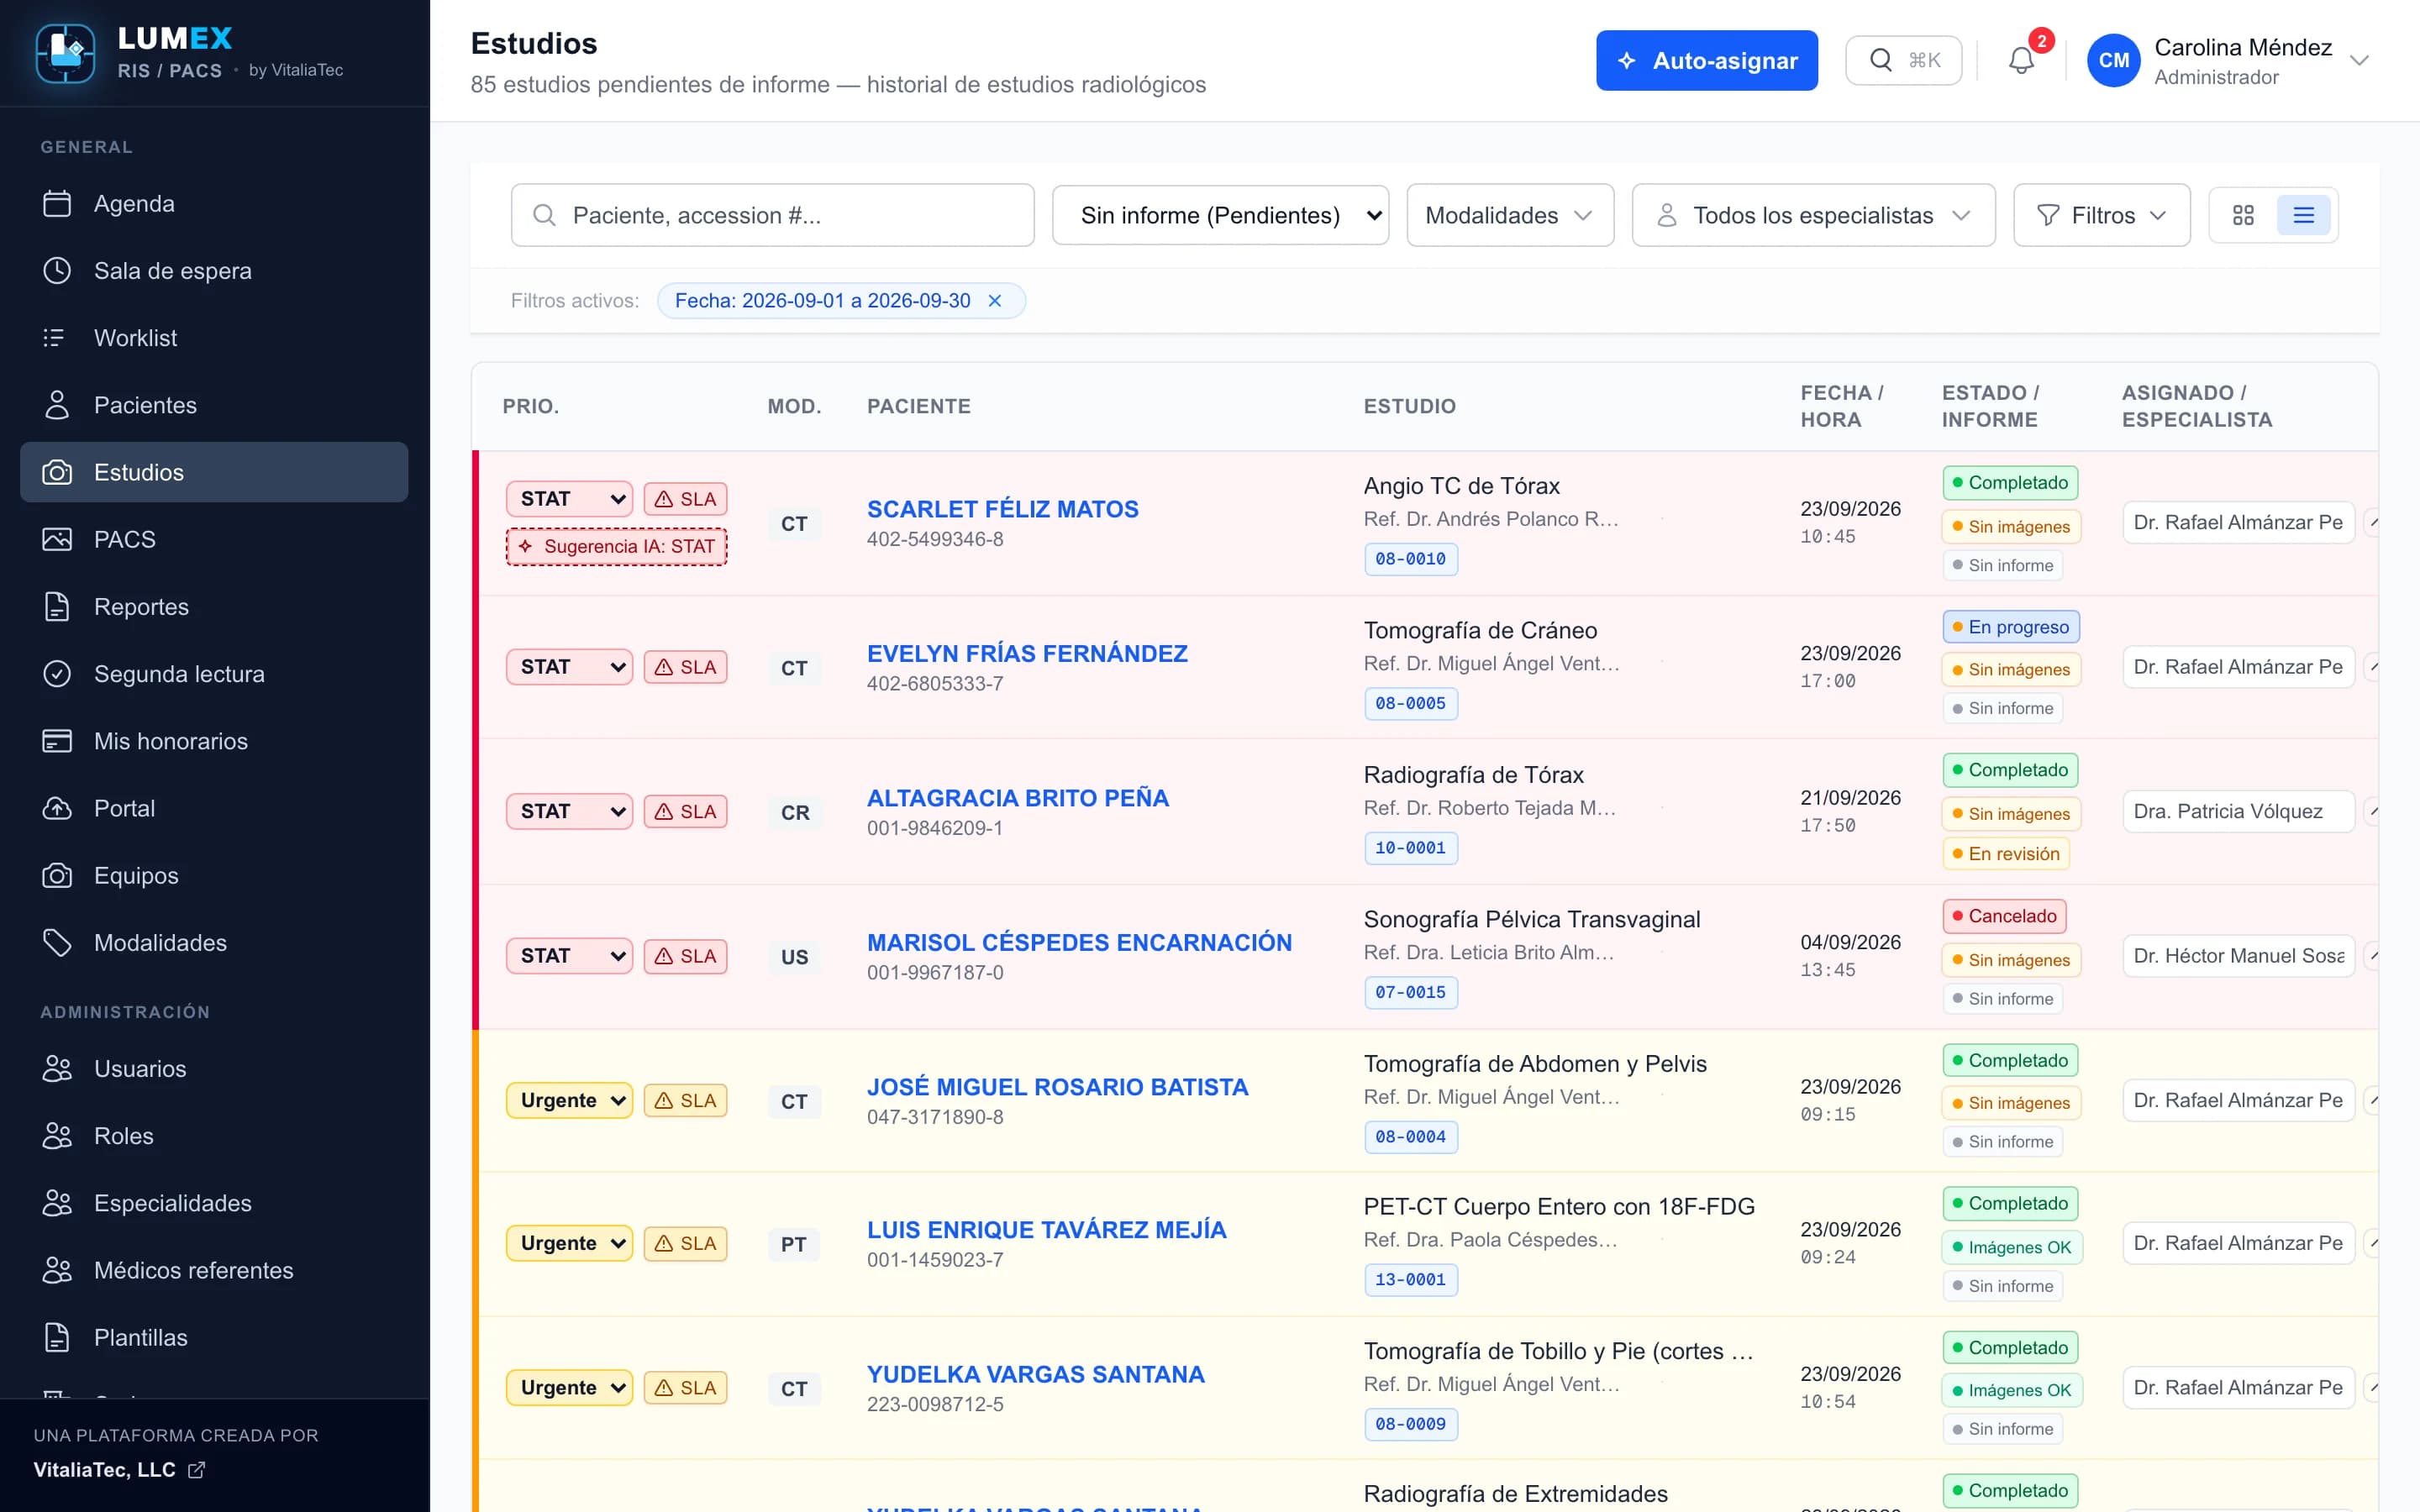Click the Pacientes person icon
Screen dimensions: 2420x1512
(57, 405)
